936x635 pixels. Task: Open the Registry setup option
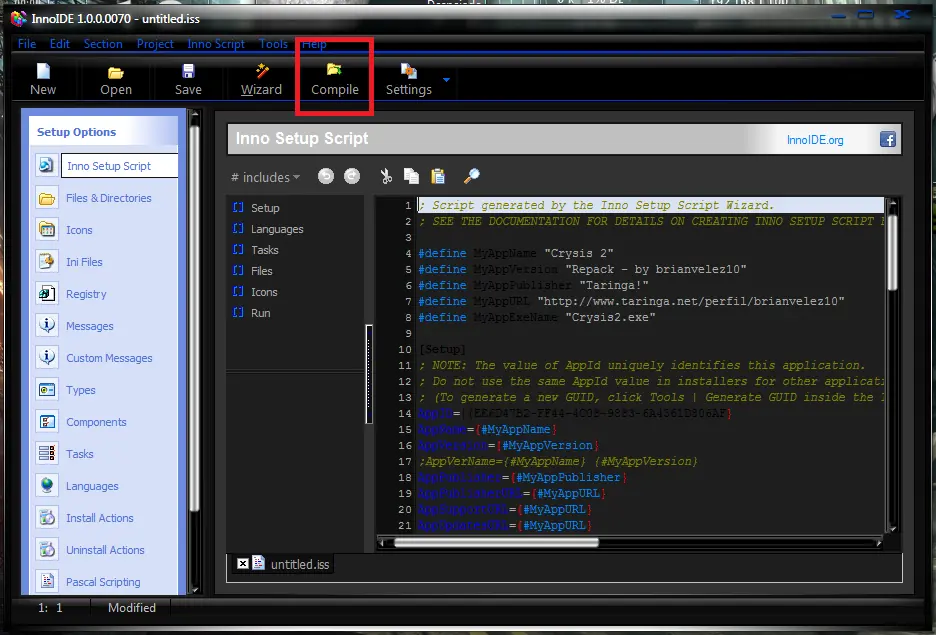click(86, 294)
